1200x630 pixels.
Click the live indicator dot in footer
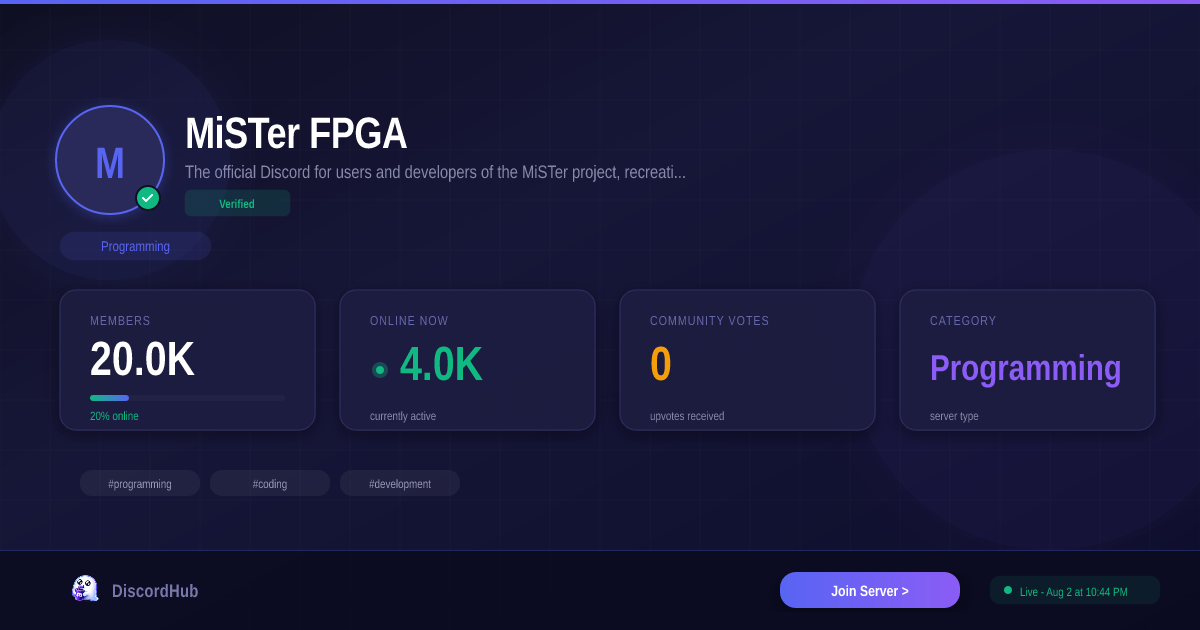click(1008, 590)
